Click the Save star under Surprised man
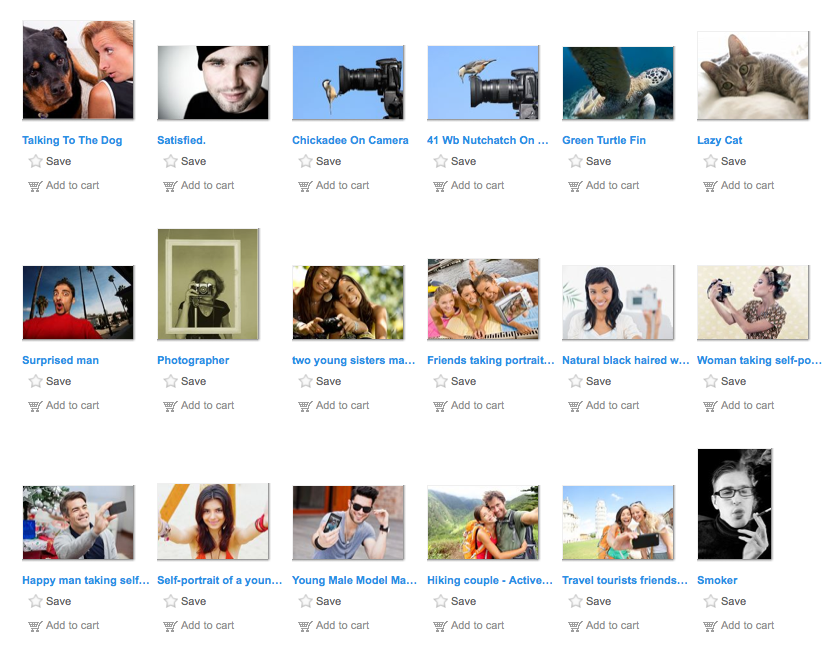The width and height of the screenshot is (825, 652). (x=35, y=381)
